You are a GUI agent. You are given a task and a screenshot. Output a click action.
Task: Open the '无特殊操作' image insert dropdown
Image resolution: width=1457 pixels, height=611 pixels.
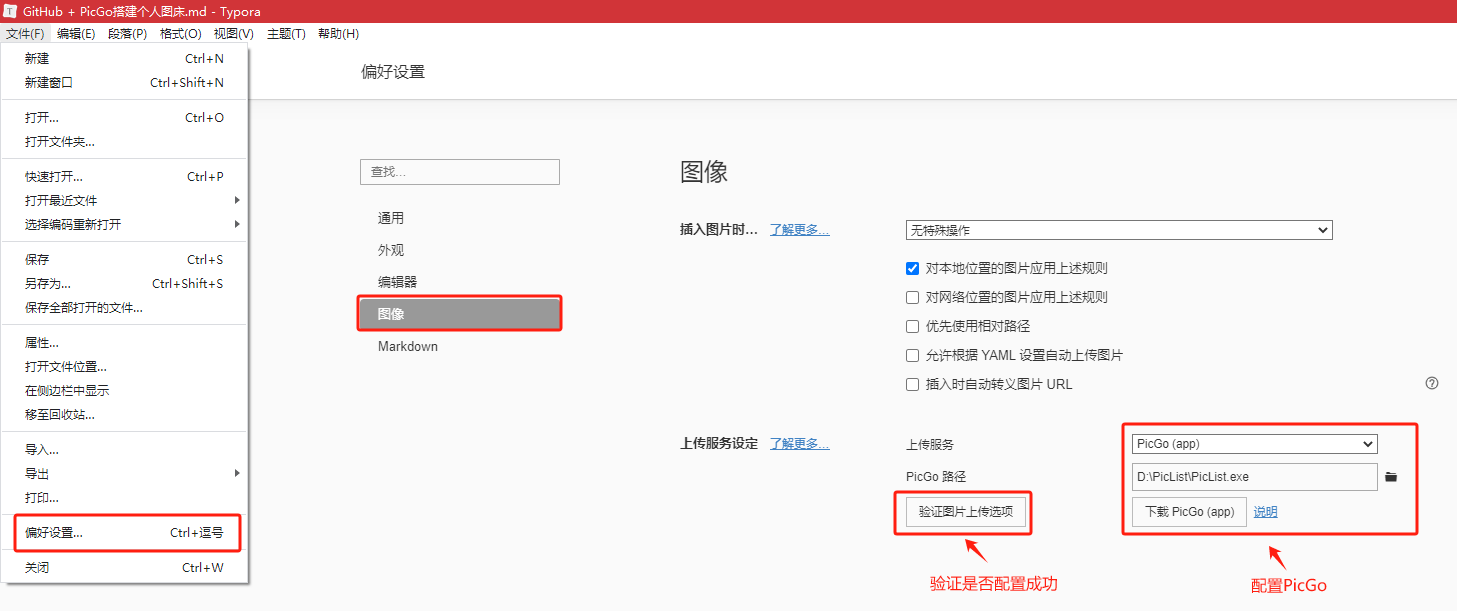click(1119, 230)
